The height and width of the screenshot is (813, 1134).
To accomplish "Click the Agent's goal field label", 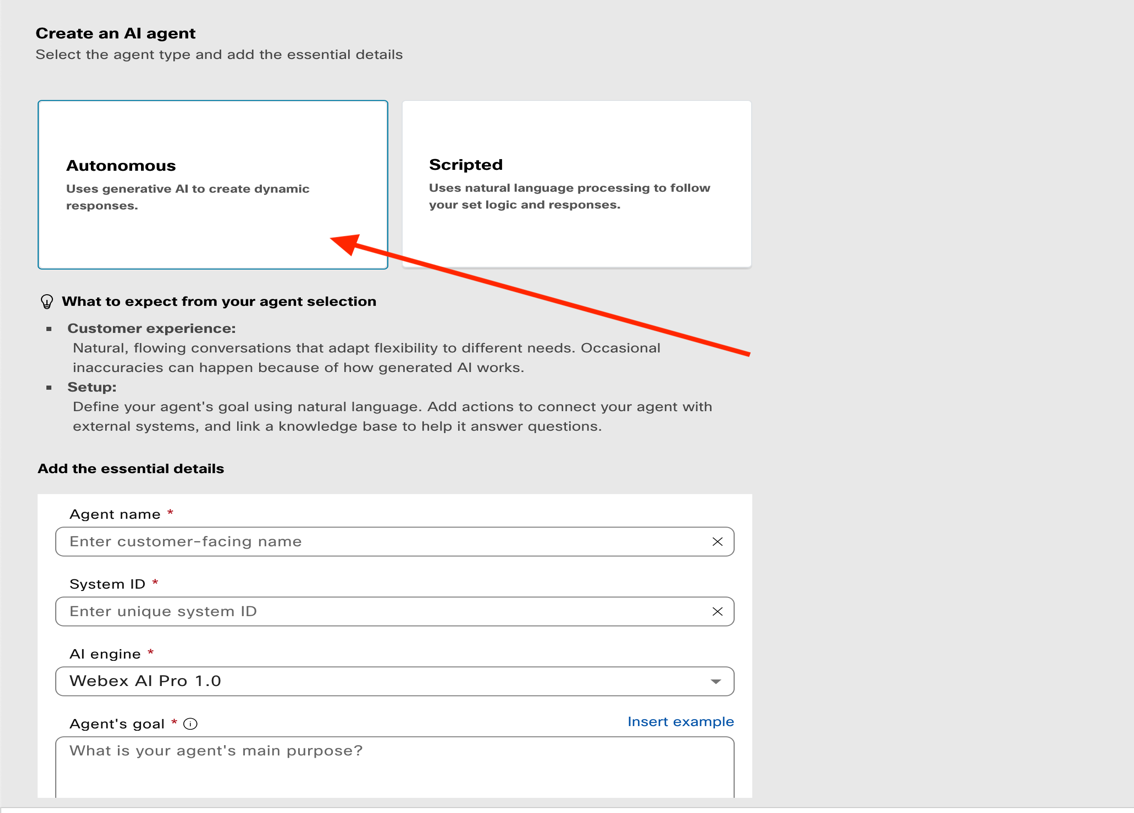I will point(117,724).
